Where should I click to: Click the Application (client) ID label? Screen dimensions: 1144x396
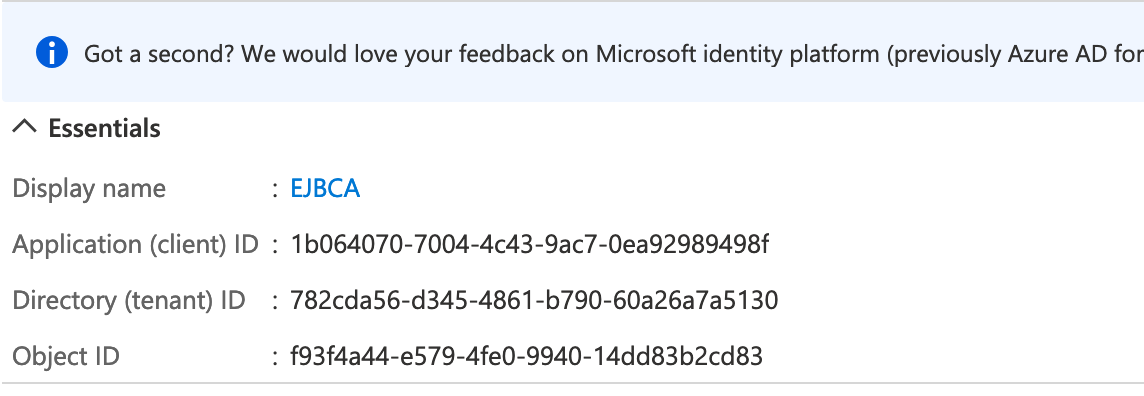click(136, 244)
